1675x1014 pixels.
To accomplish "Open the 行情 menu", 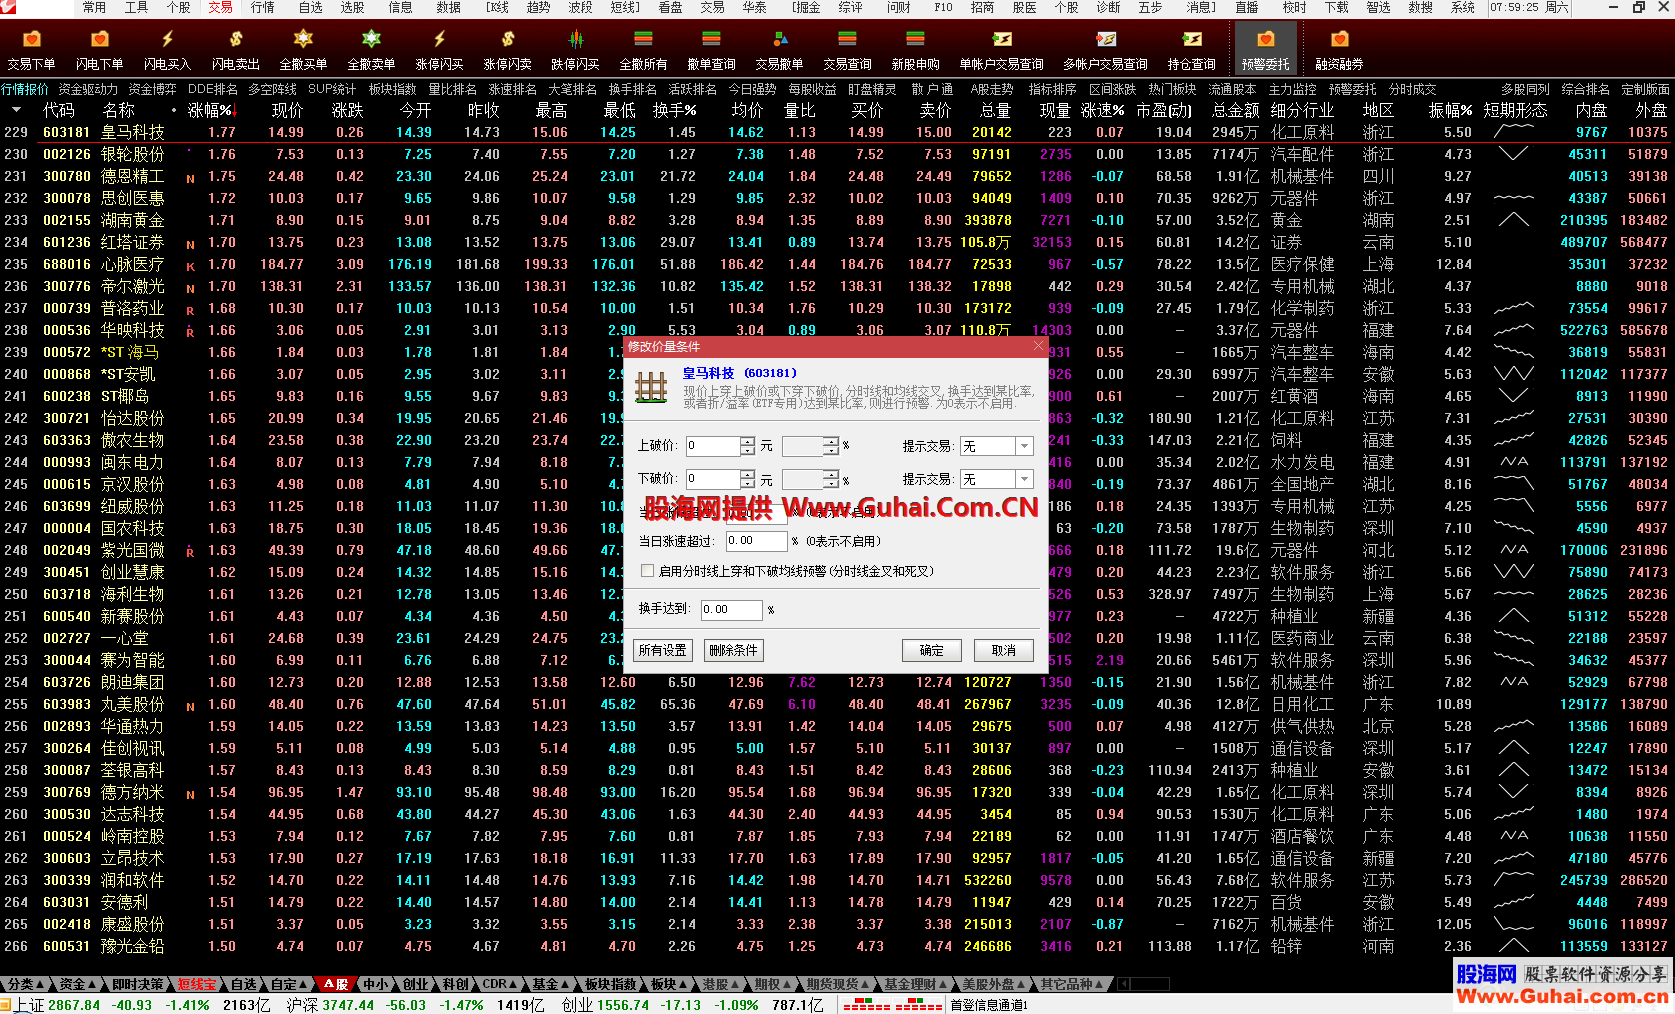I will click(x=263, y=7).
